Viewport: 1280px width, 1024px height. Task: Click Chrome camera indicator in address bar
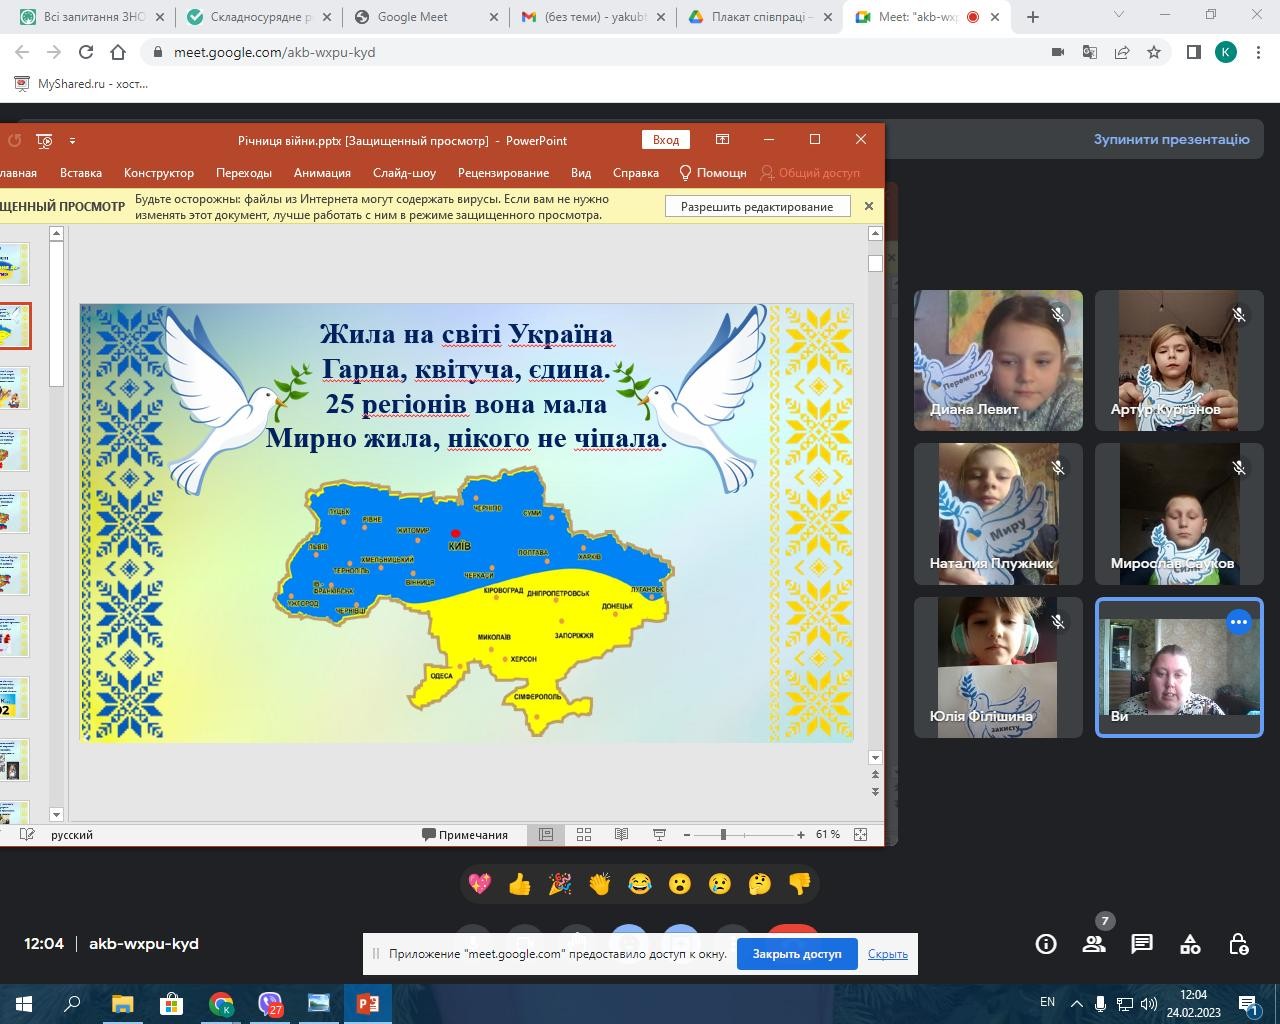click(1058, 52)
